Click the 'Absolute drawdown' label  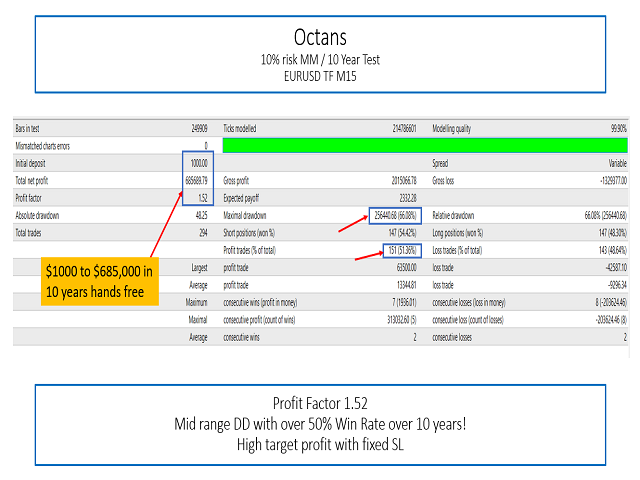(37, 215)
